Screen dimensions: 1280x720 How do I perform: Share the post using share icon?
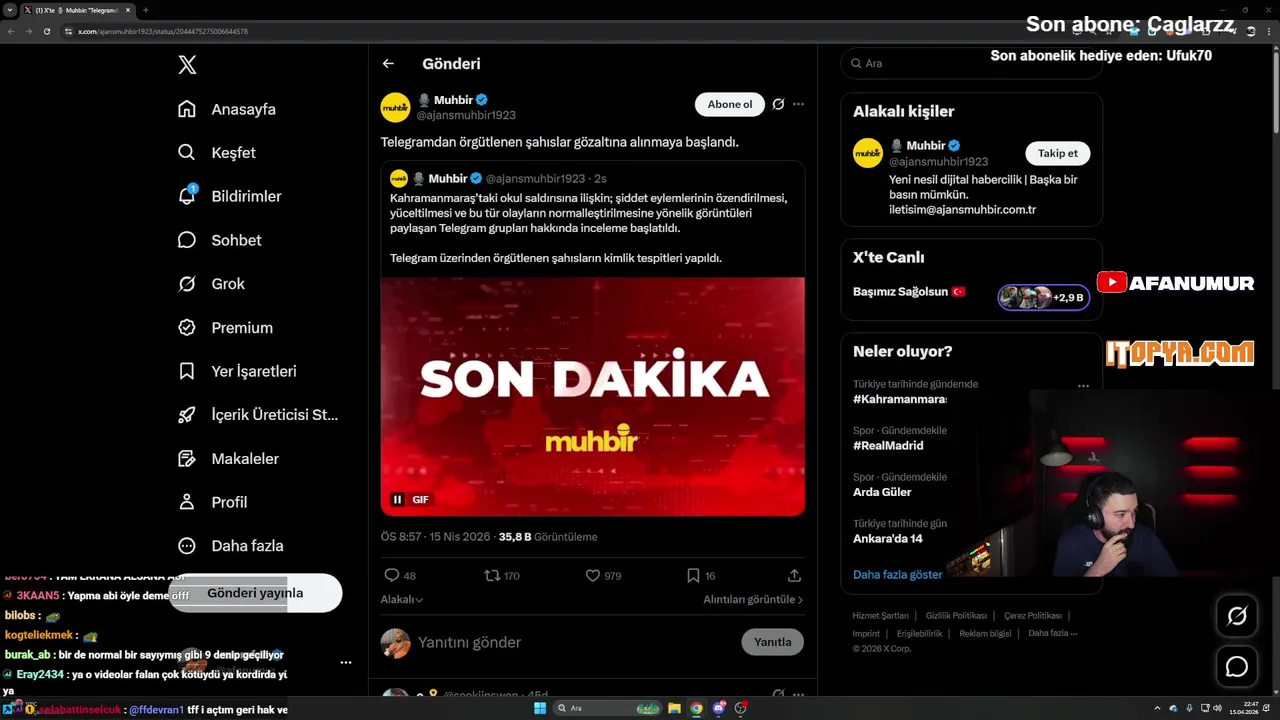click(794, 575)
